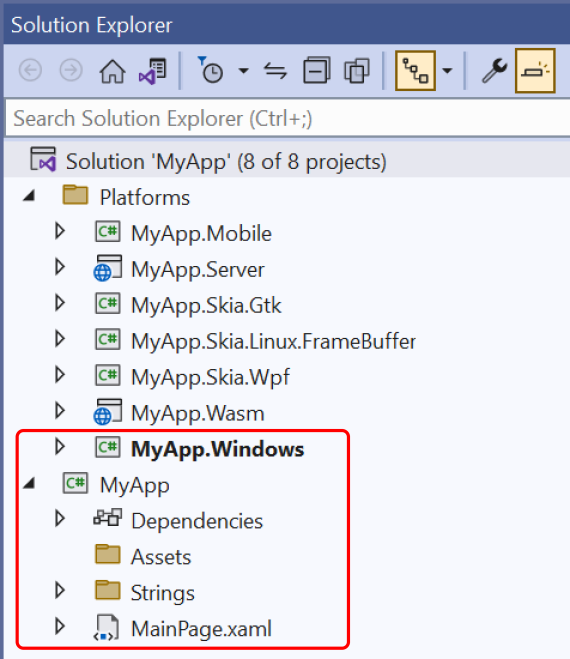
Task: Select MyApp.Mobile project
Action: tap(201, 234)
